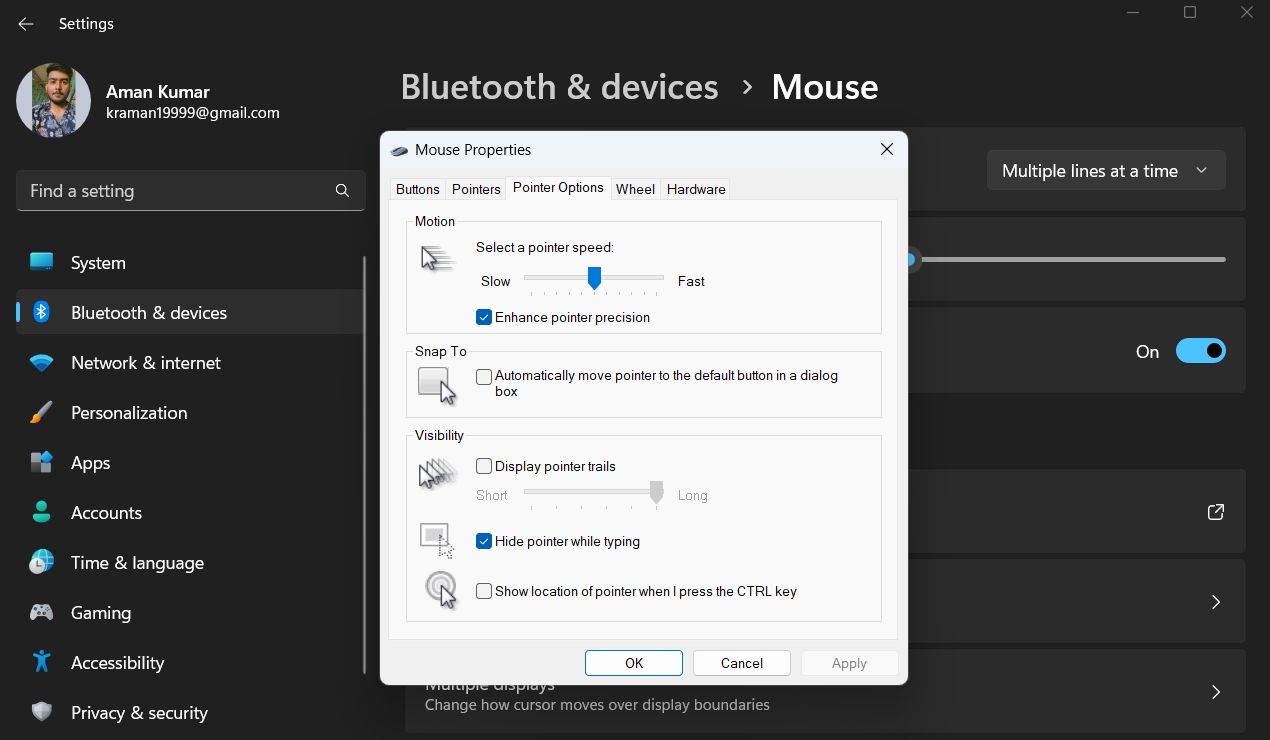Click the search magnifier icon
1270x740 pixels.
342,190
